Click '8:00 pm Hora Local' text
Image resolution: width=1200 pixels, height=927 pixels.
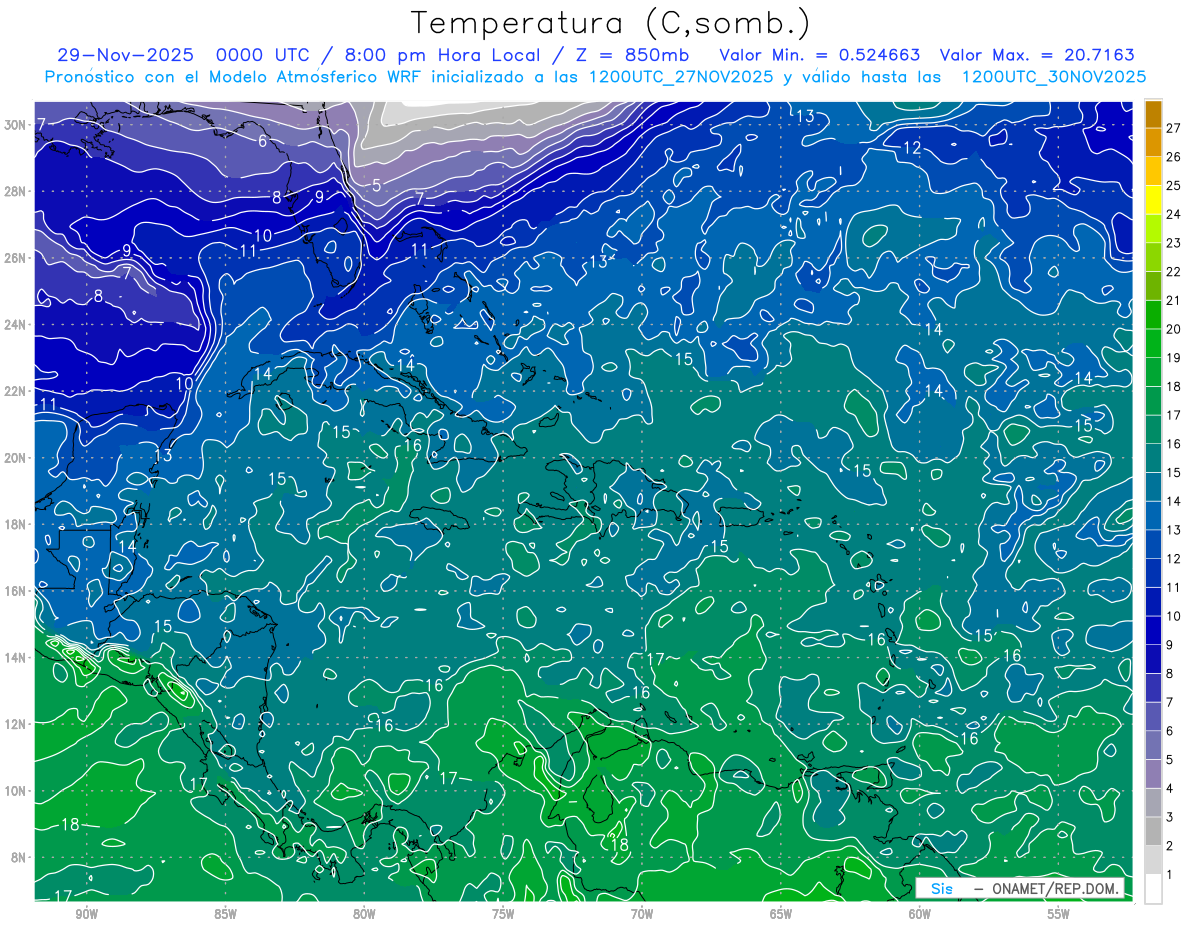point(444,55)
